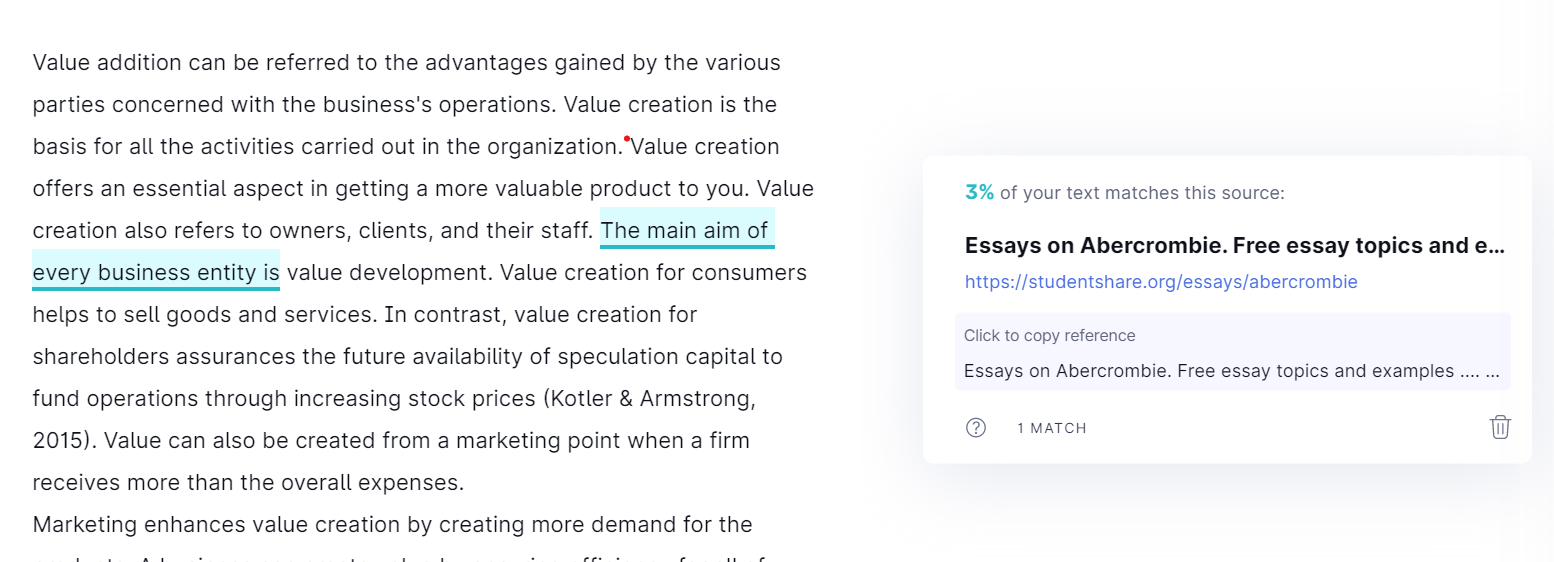Click the '1 MATCH' label
Screen dimensions: 1554x562
tap(1052, 428)
